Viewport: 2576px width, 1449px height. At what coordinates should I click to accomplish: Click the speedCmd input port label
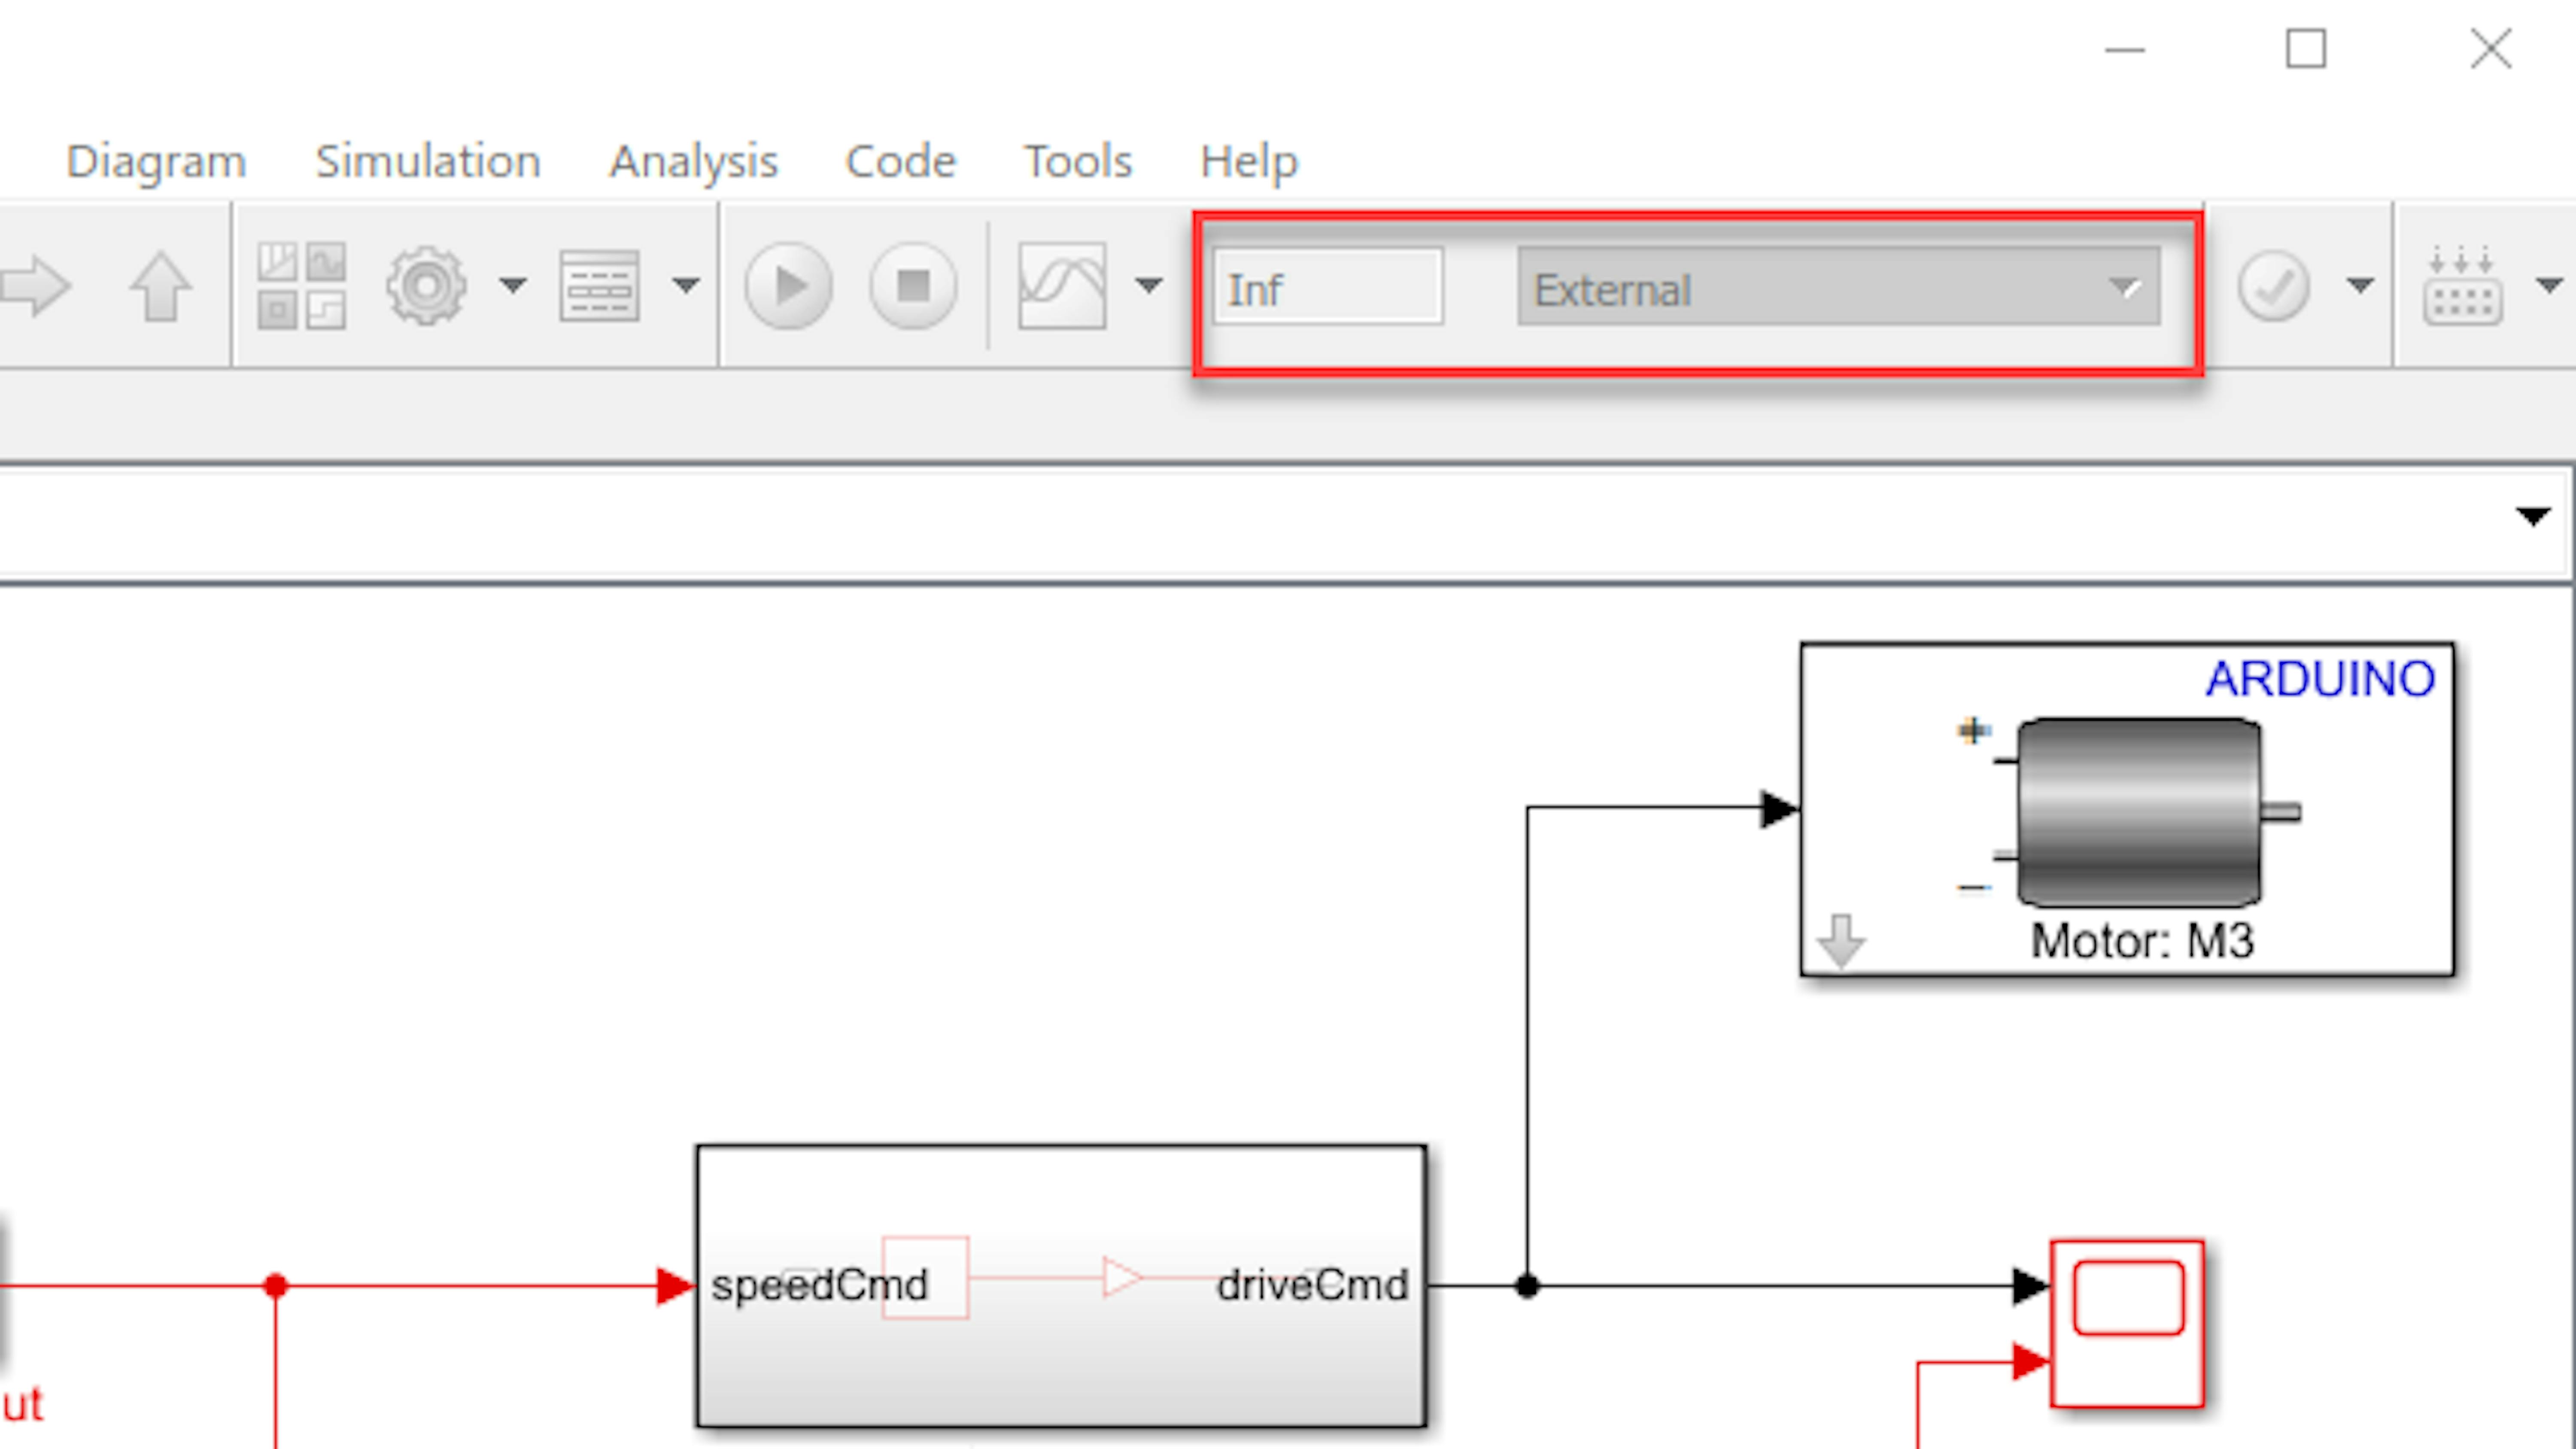820,1286
